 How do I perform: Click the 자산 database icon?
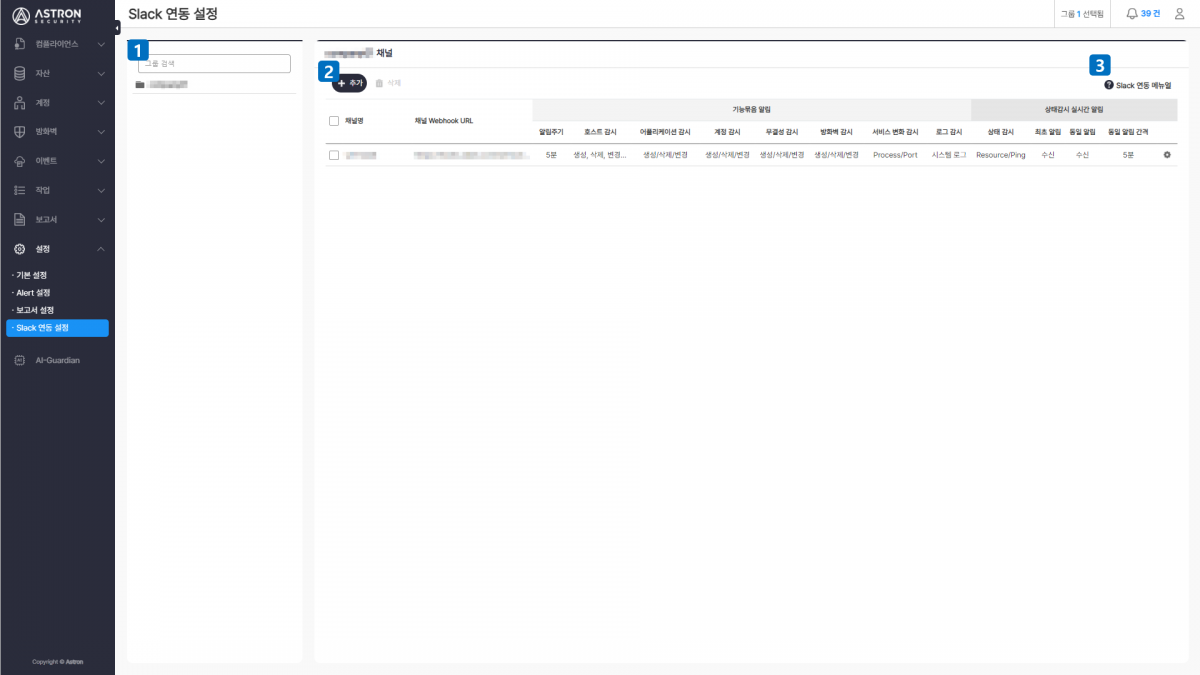20,73
